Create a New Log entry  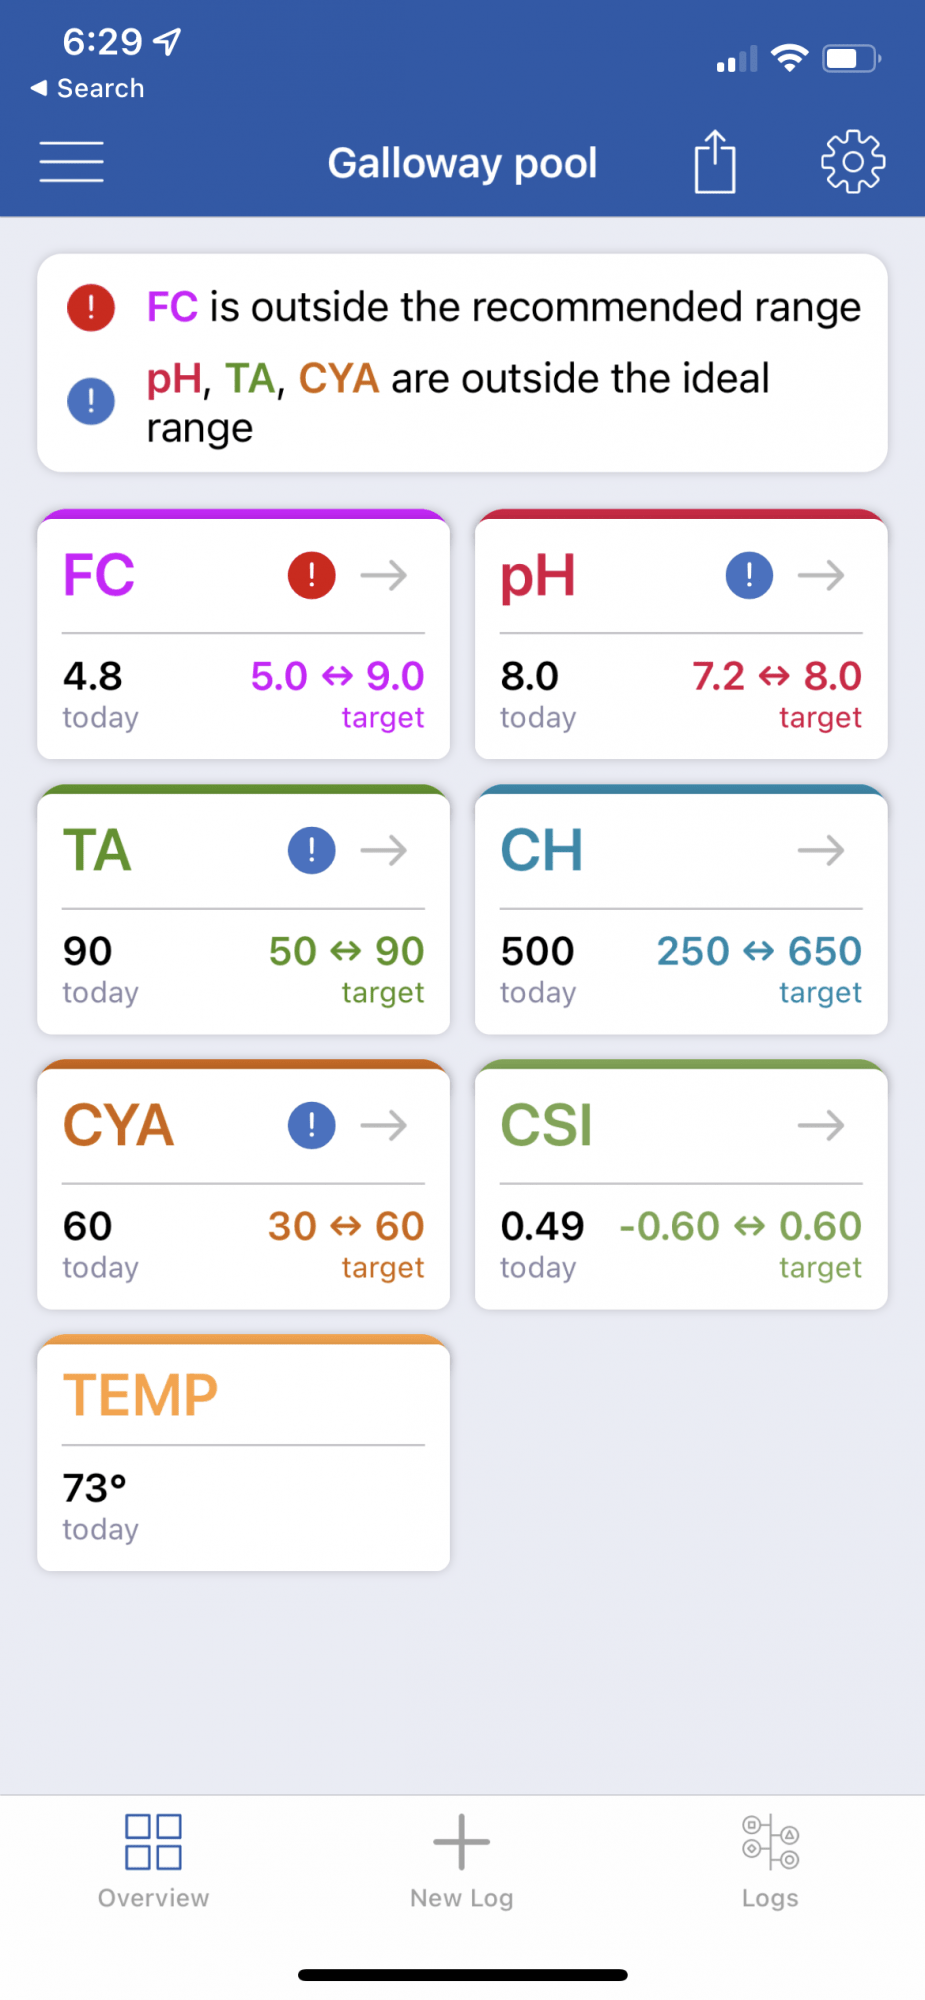[x=462, y=1861]
